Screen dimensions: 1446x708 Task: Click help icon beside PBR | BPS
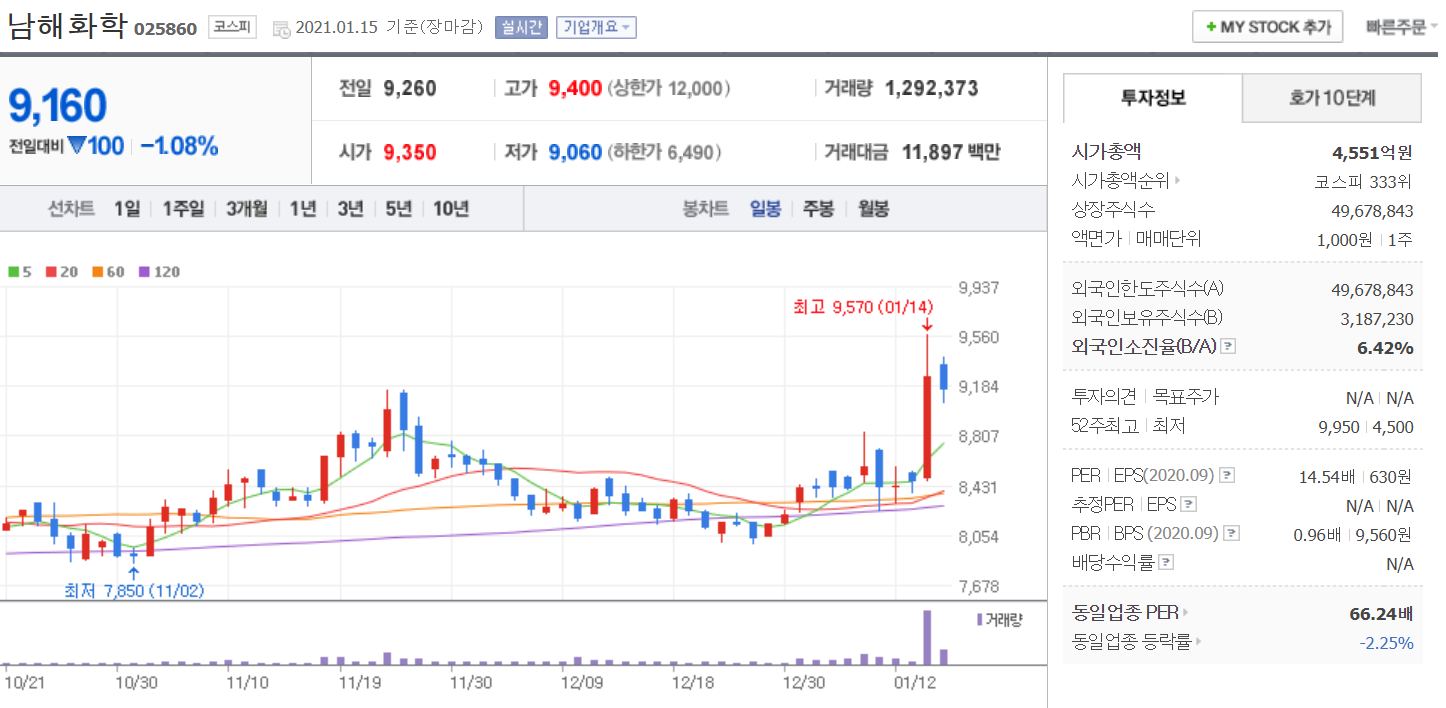(x=1232, y=534)
